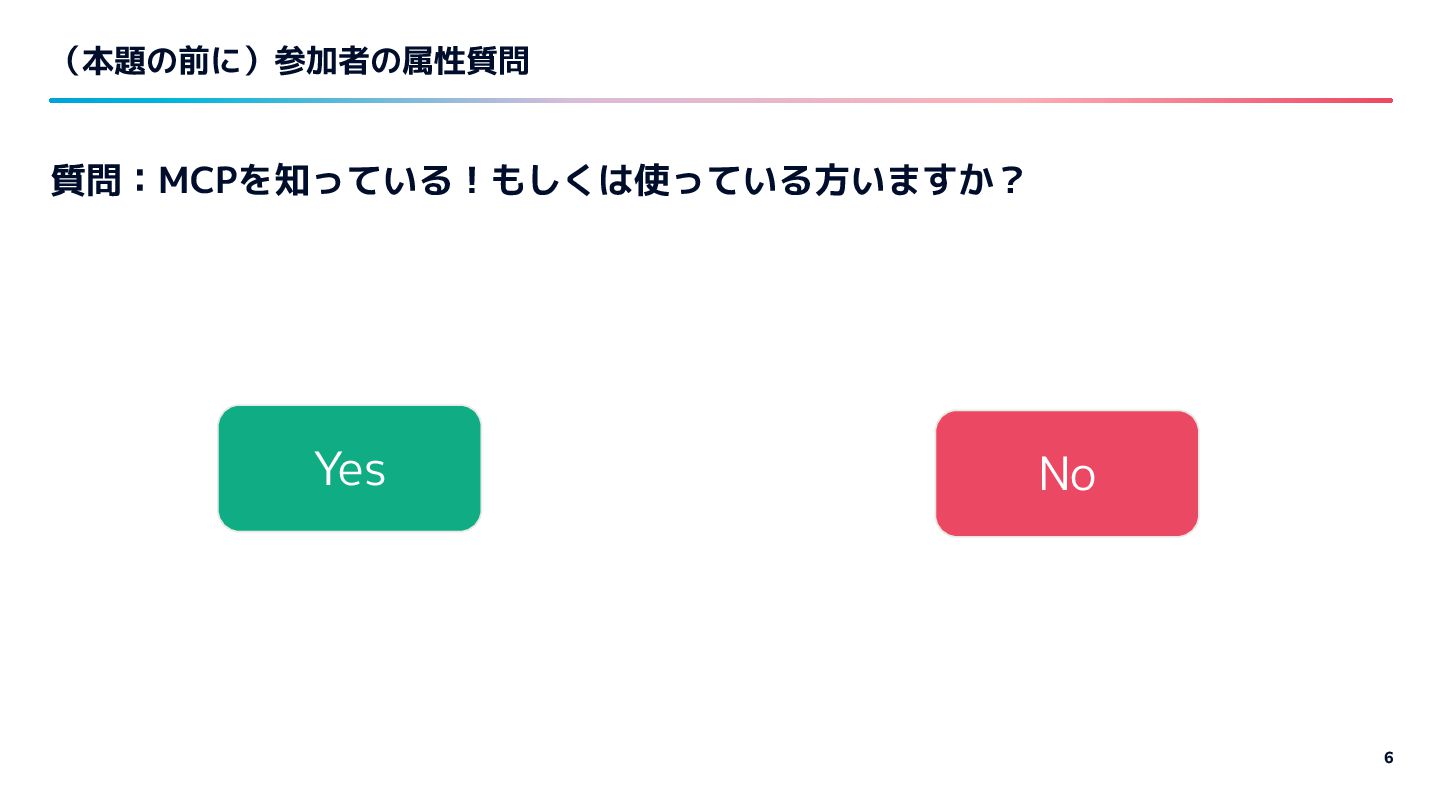The height and width of the screenshot is (810, 1440).
Task: Click the 参加者 word in the title
Action: point(321,62)
